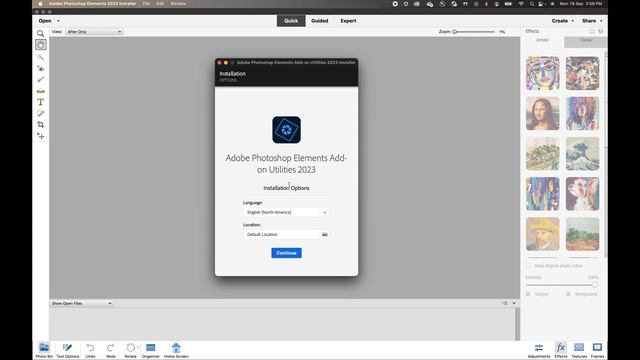This screenshot has width=640, height=360.
Task: Apply the Mona Lisa artistic effect
Action: (542, 113)
